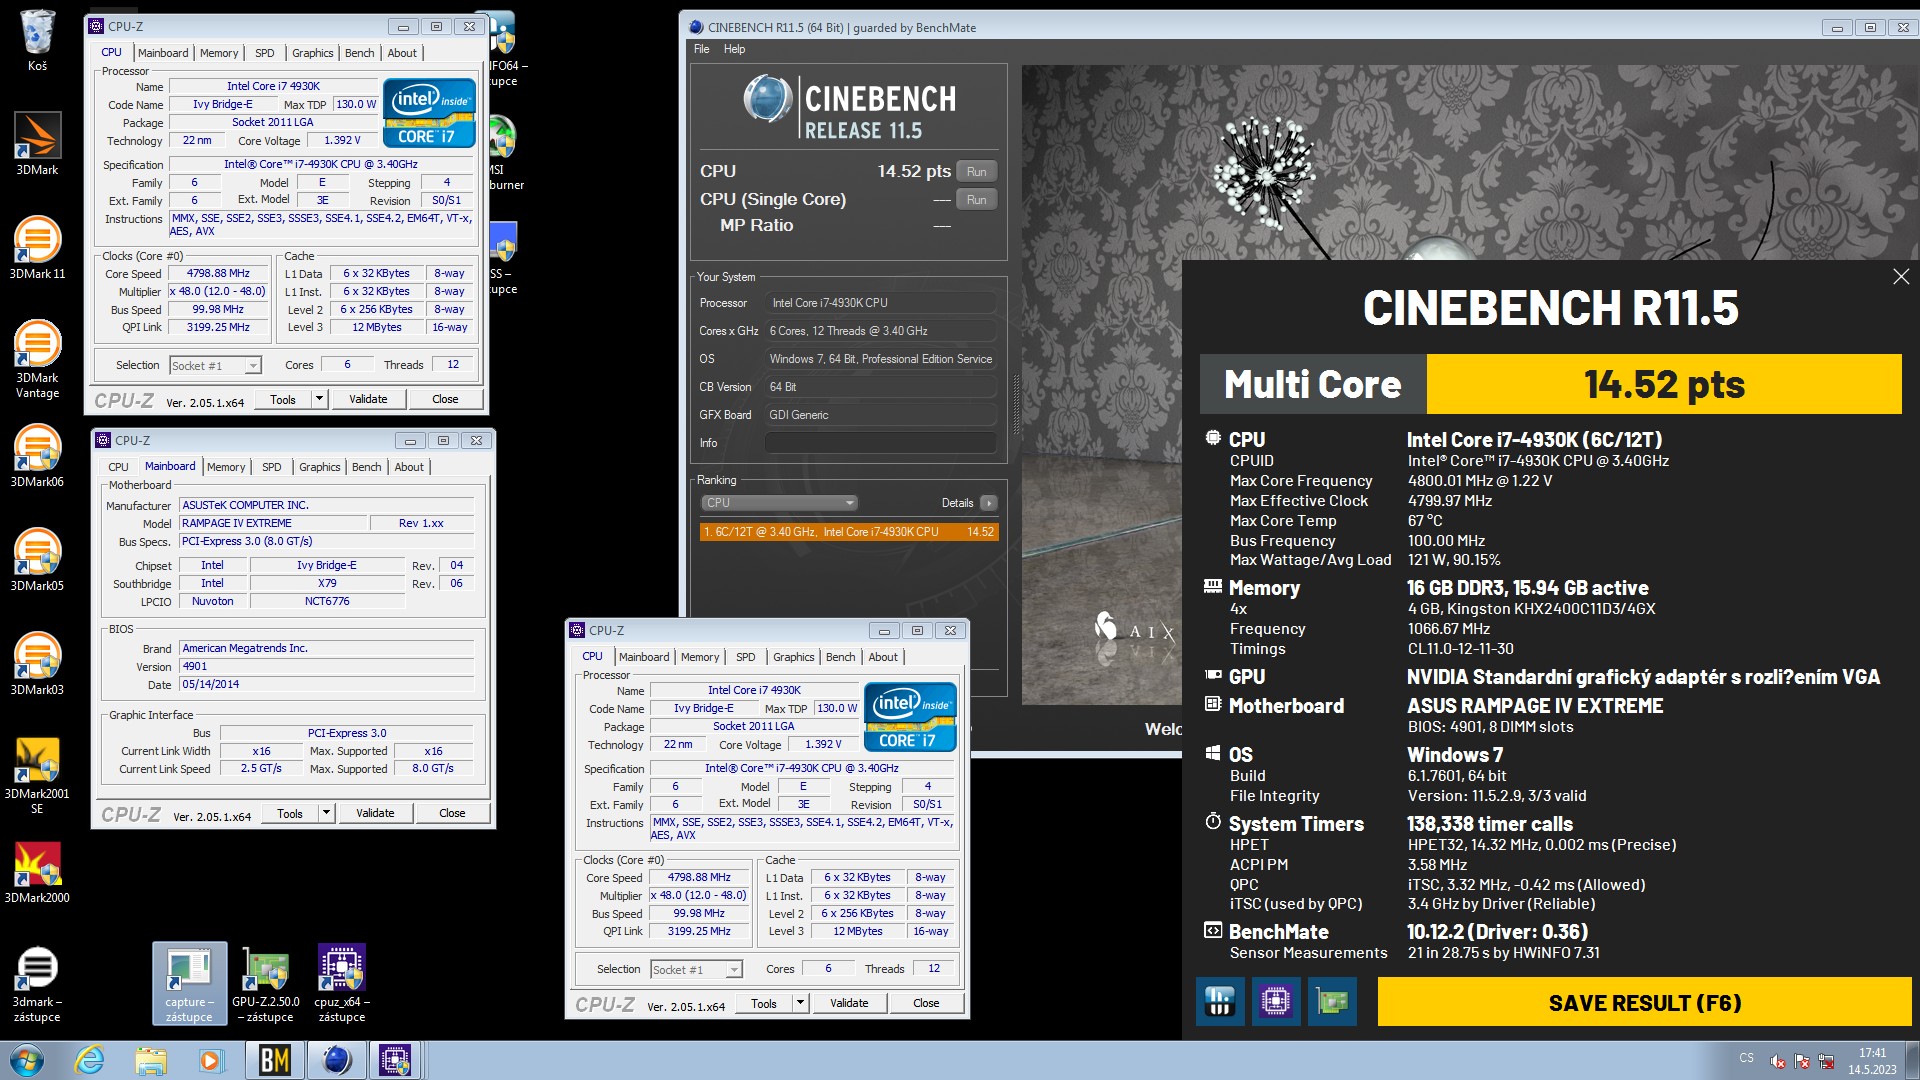This screenshot has height=1080, width=1920.
Task: Click Core Speed 4798.88 MHz in top CPU-Z
Action: click(218, 273)
